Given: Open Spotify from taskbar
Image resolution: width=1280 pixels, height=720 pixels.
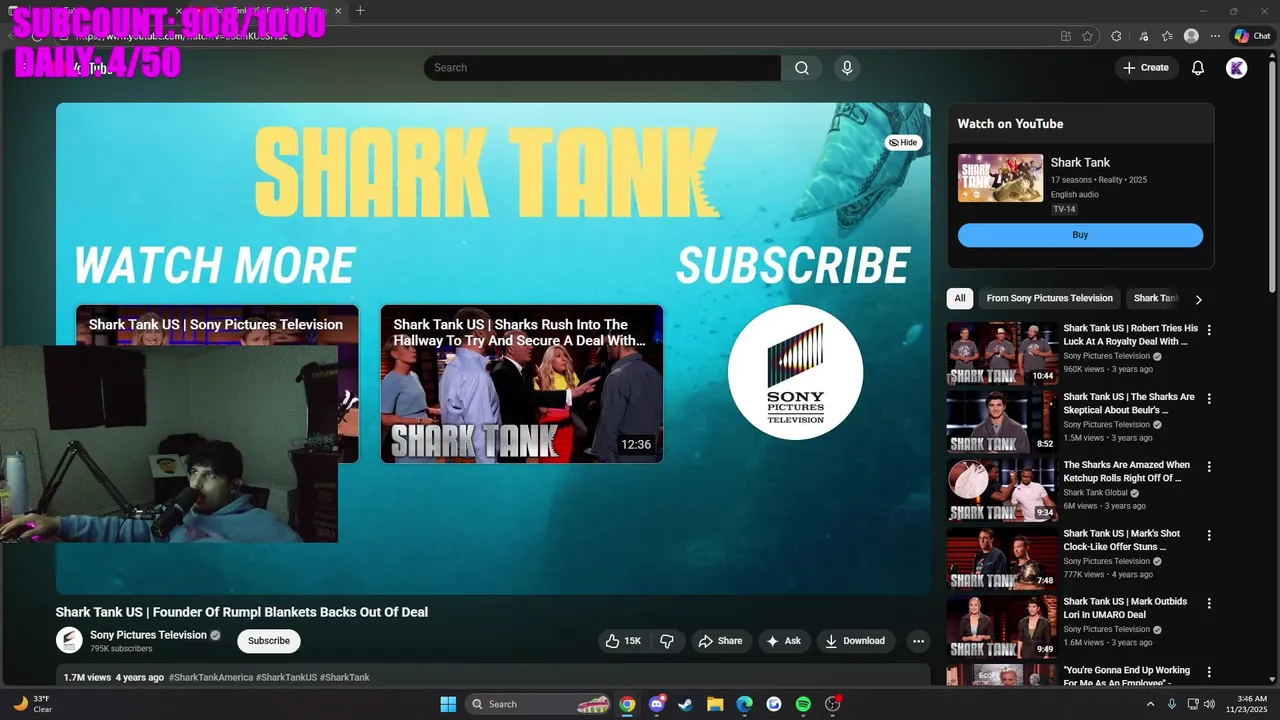Looking at the screenshot, I should (803, 704).
